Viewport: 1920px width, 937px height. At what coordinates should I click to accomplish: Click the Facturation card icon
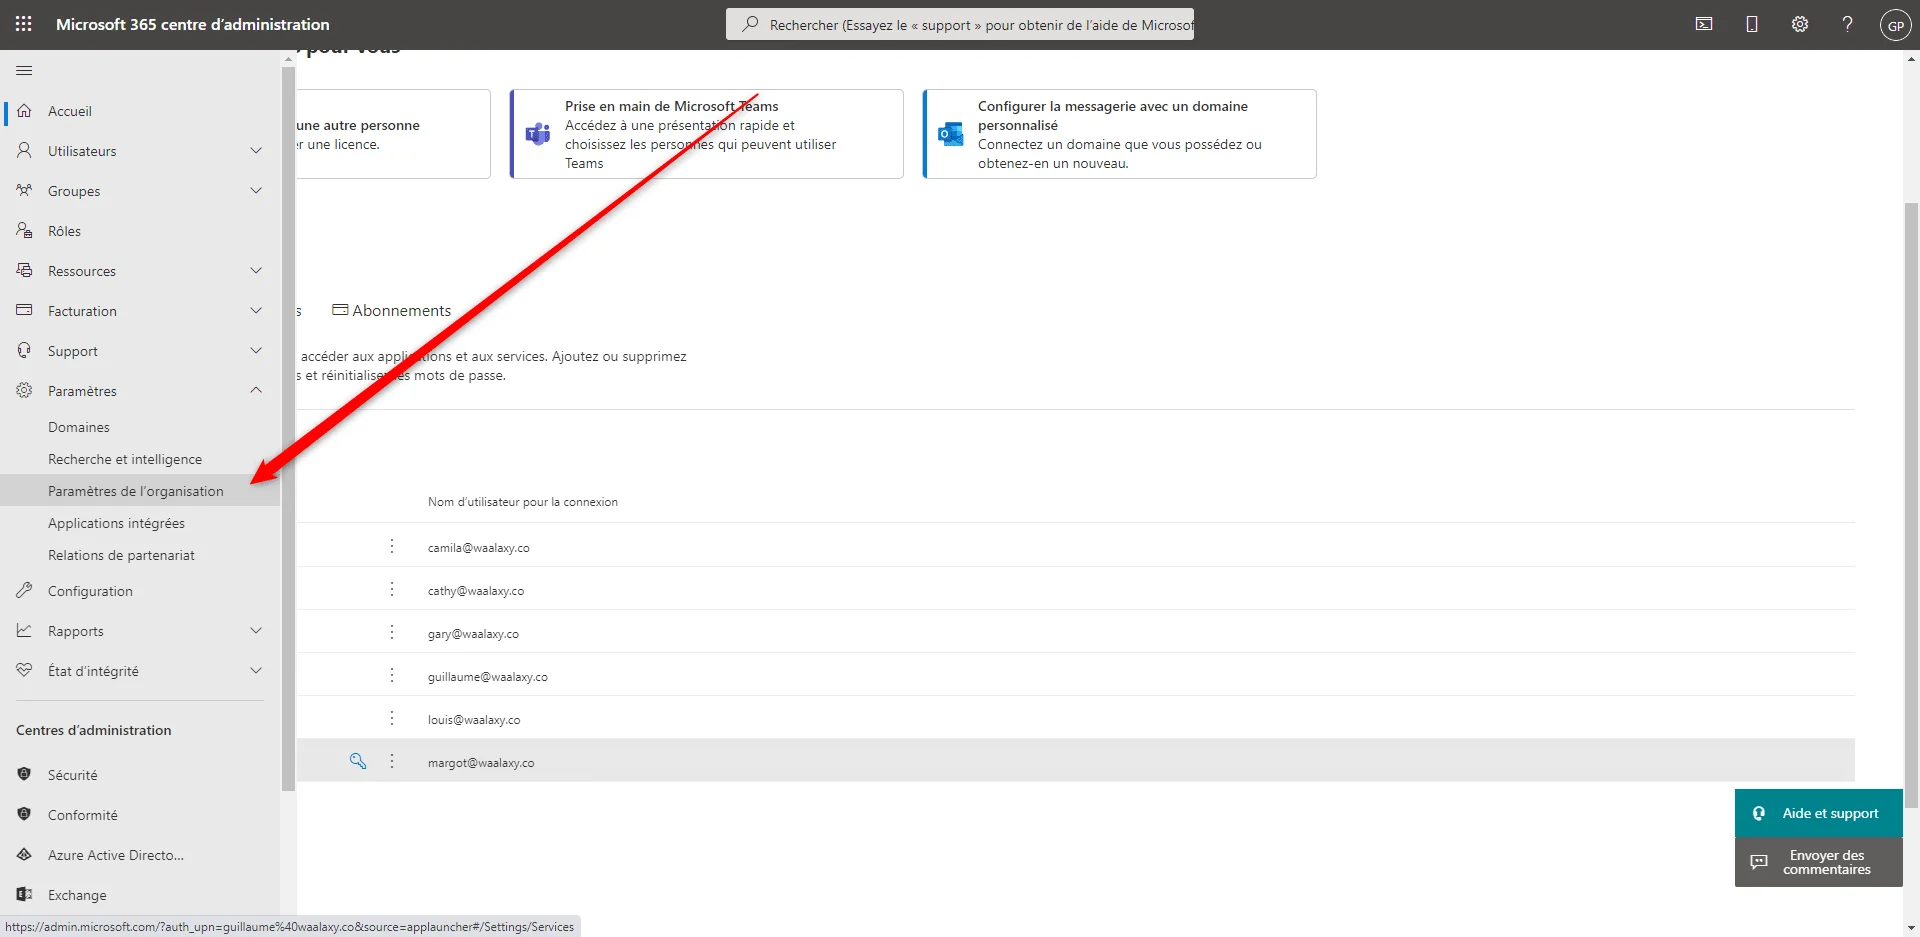[24, 311]
